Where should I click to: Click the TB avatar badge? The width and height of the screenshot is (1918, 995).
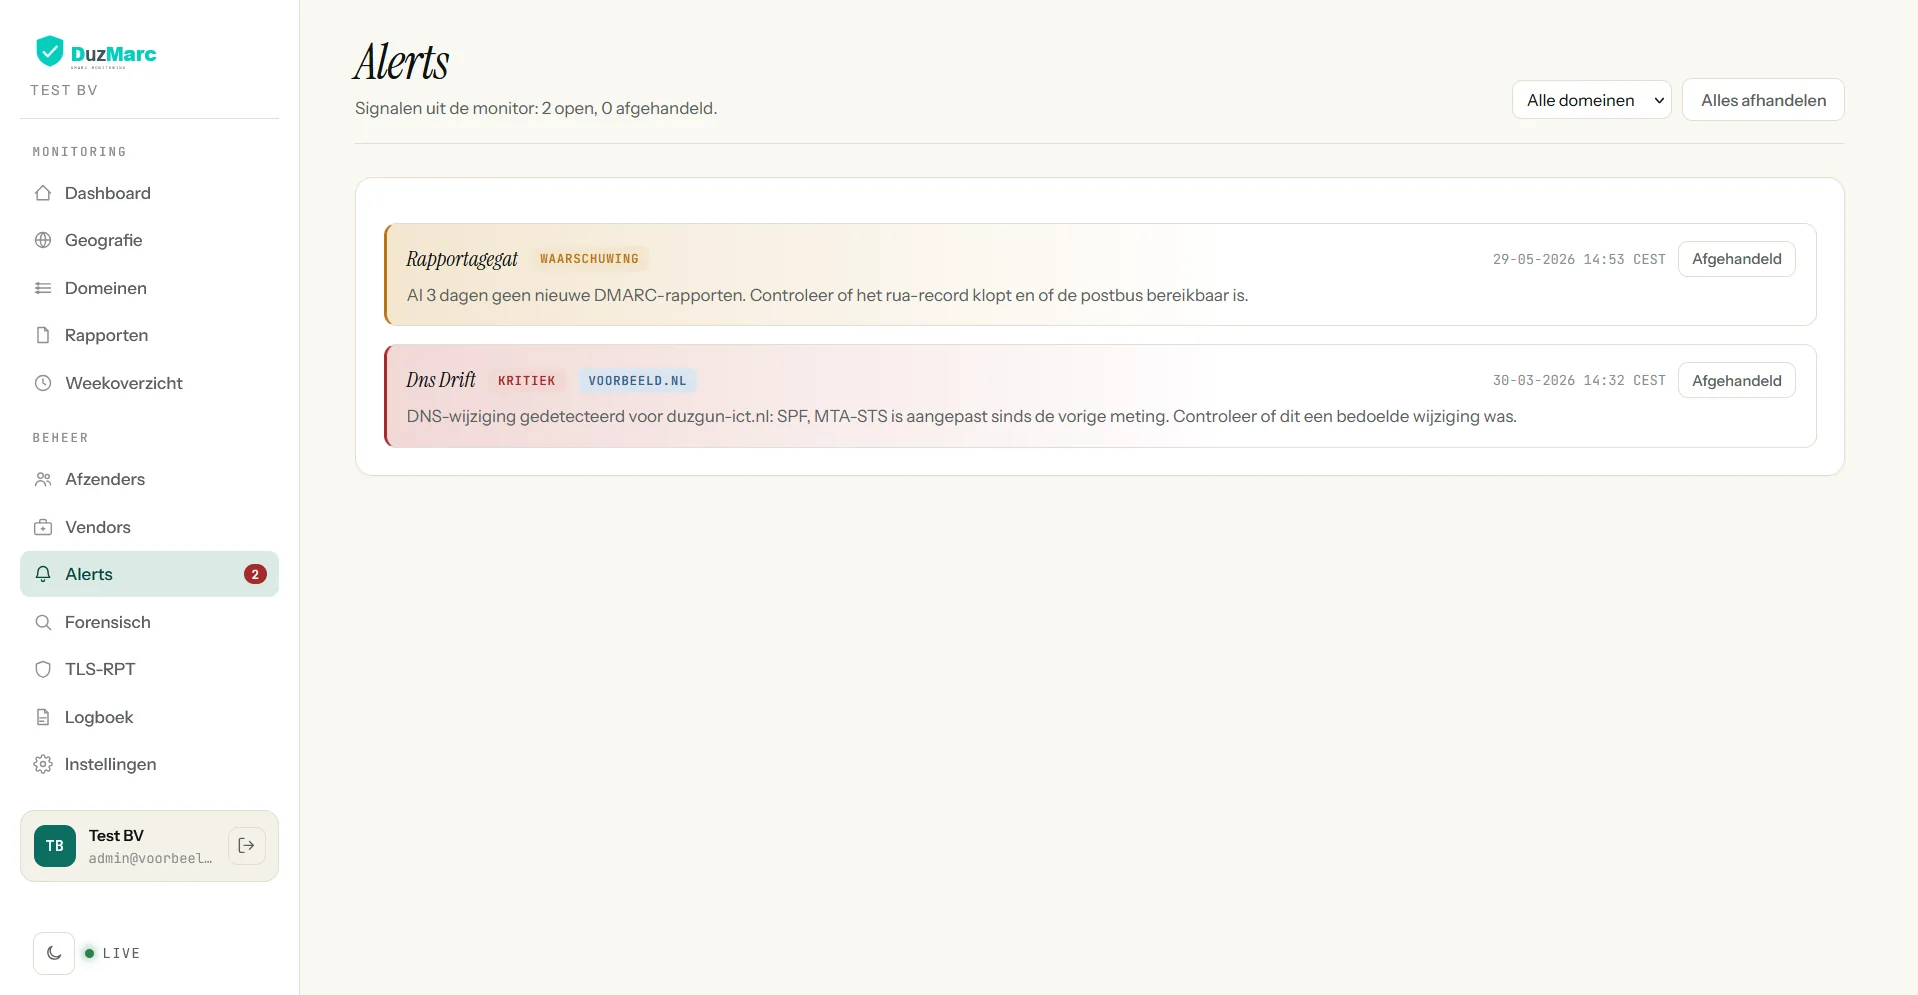coord(55,846)
